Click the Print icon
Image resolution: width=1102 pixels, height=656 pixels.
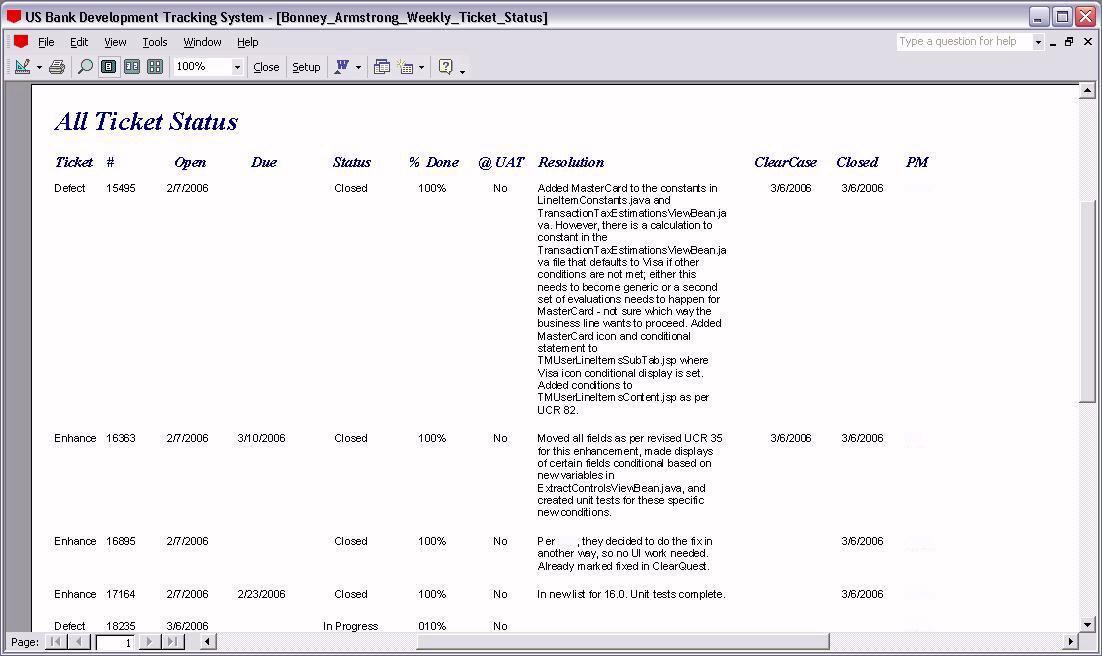click(x=57, y=67)
